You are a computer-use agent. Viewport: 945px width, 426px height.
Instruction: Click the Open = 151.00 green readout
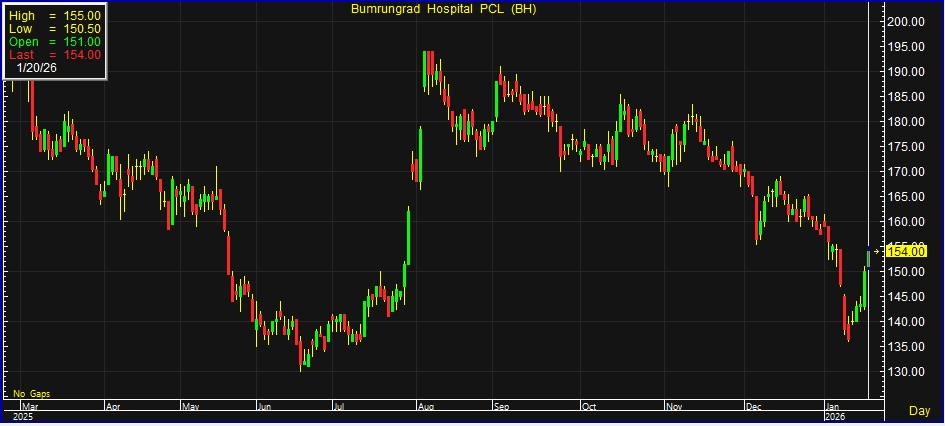pos(54,42)
